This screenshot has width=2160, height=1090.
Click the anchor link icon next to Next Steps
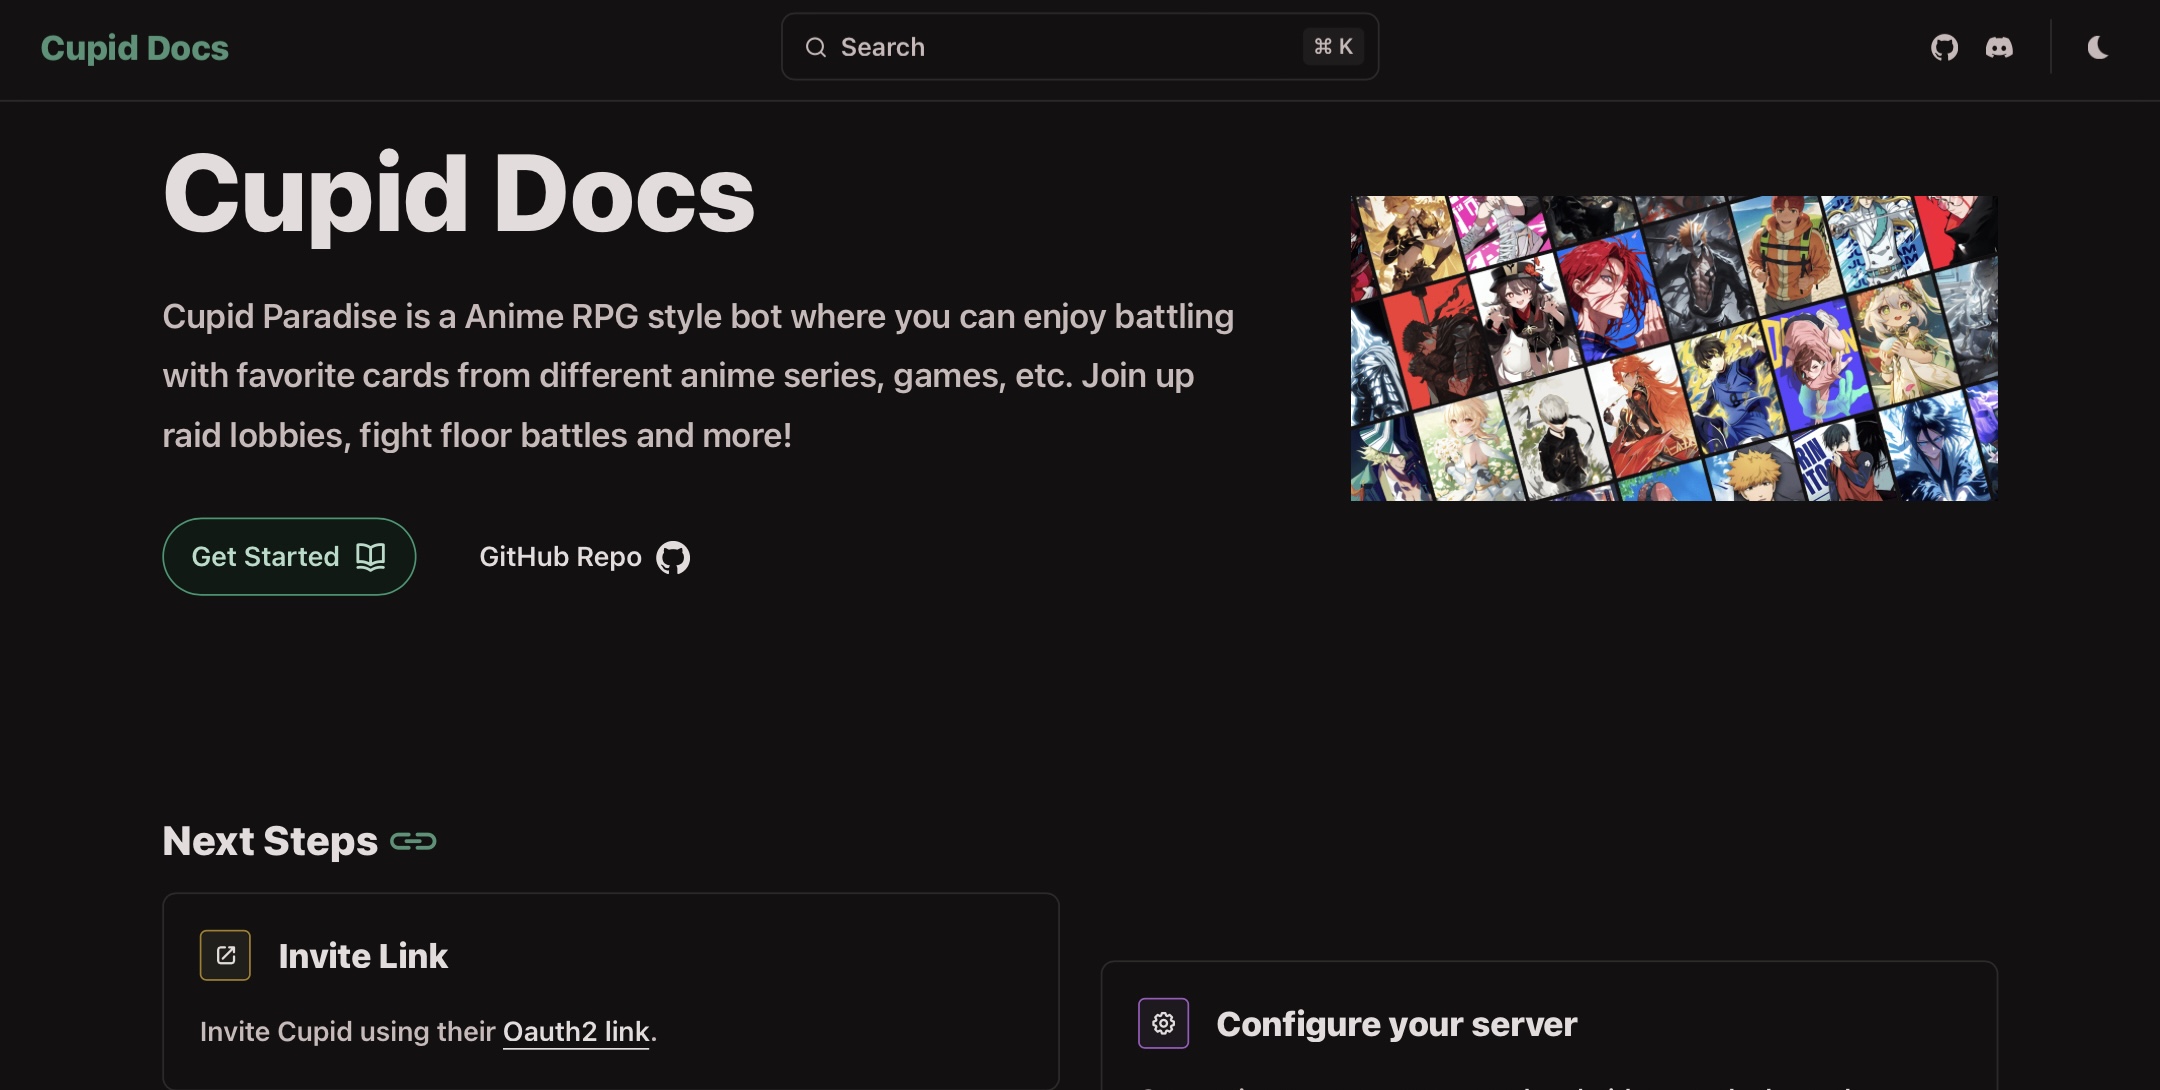pyautogui.click(x=413, y=842)
